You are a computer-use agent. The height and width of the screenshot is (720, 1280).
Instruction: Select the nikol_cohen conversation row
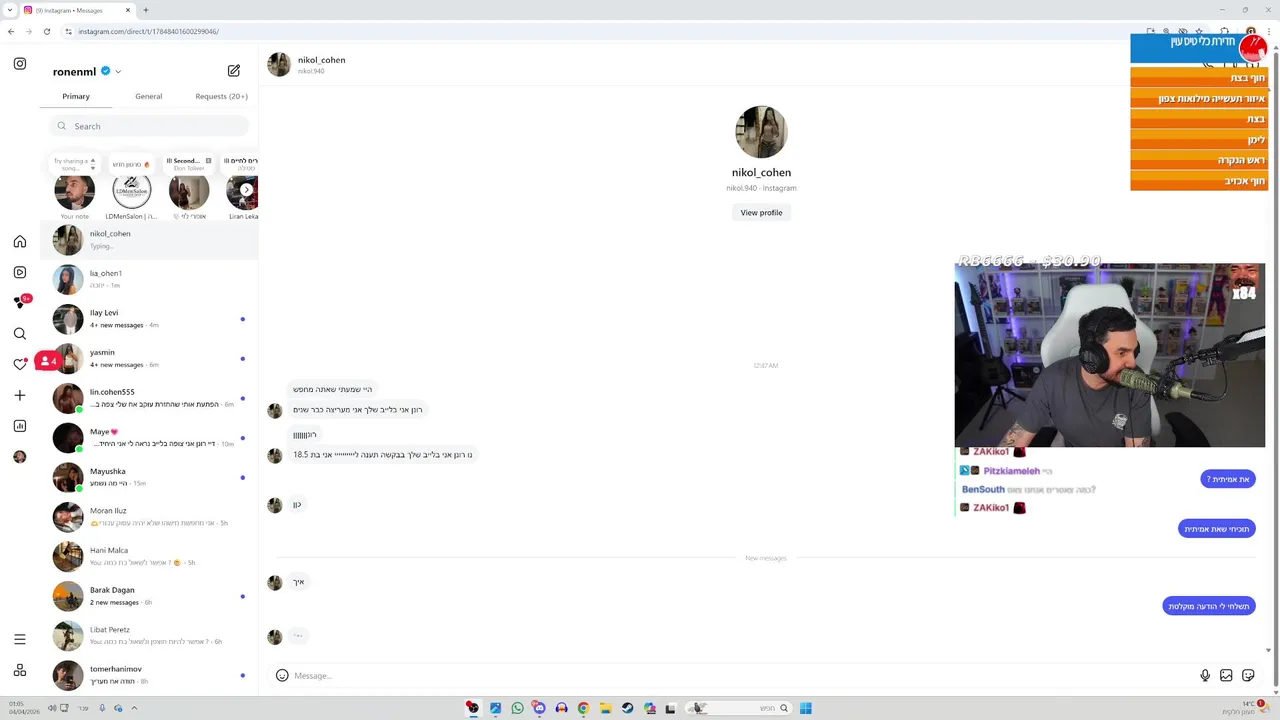pyautogui.click(x=149, y=240)
